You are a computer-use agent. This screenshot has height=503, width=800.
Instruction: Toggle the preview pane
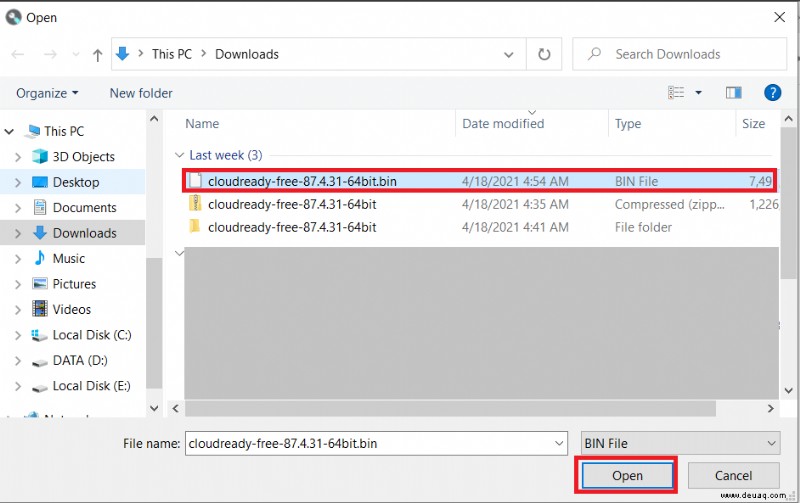point(734,92)
